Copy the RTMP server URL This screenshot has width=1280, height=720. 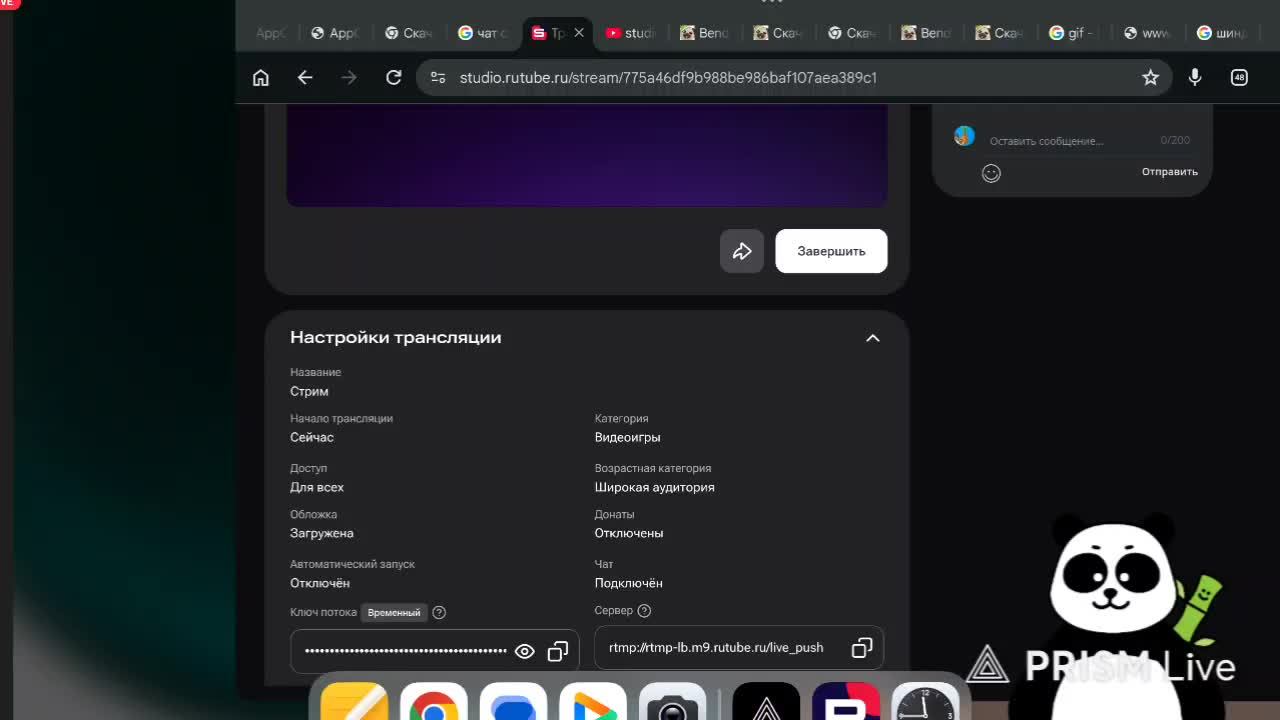pyautogui.click(x=862, y=648)
